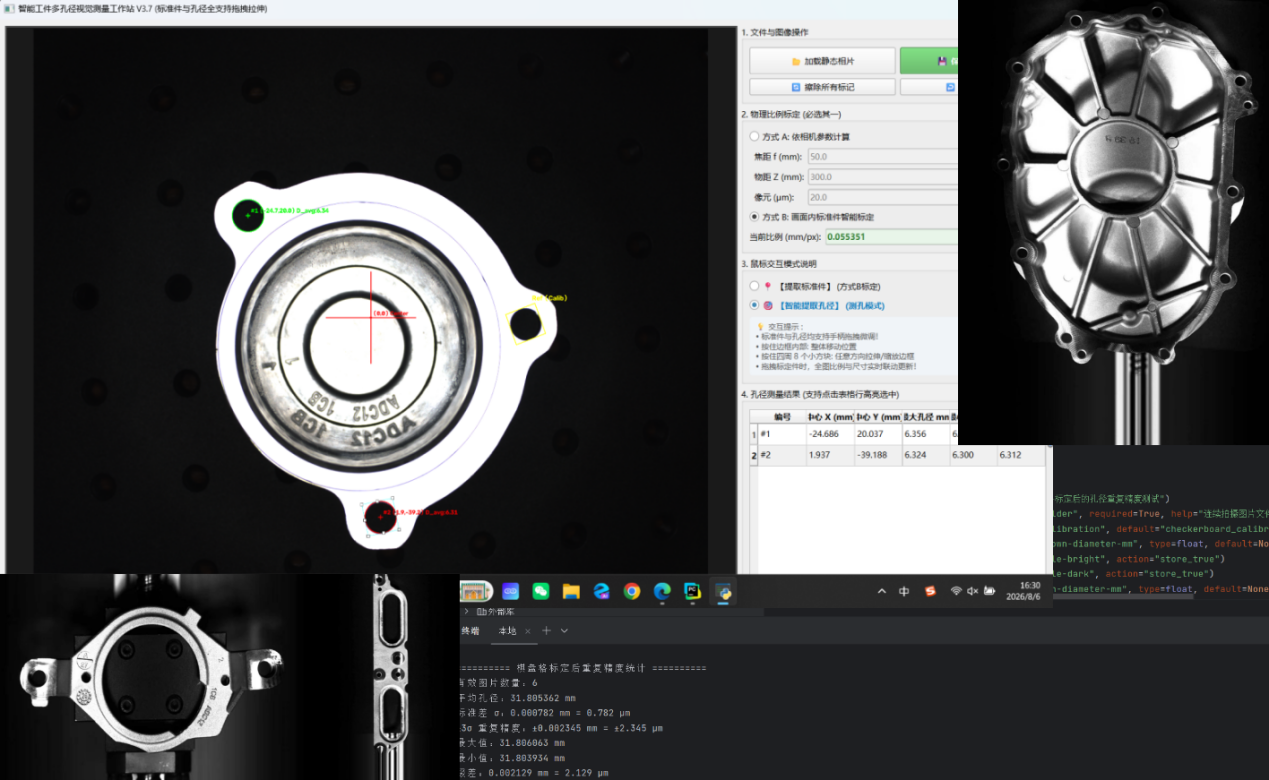Click the clock showing 16:30
Image resolution: width=1269 pixels, height=780 pixels.
1030,585
